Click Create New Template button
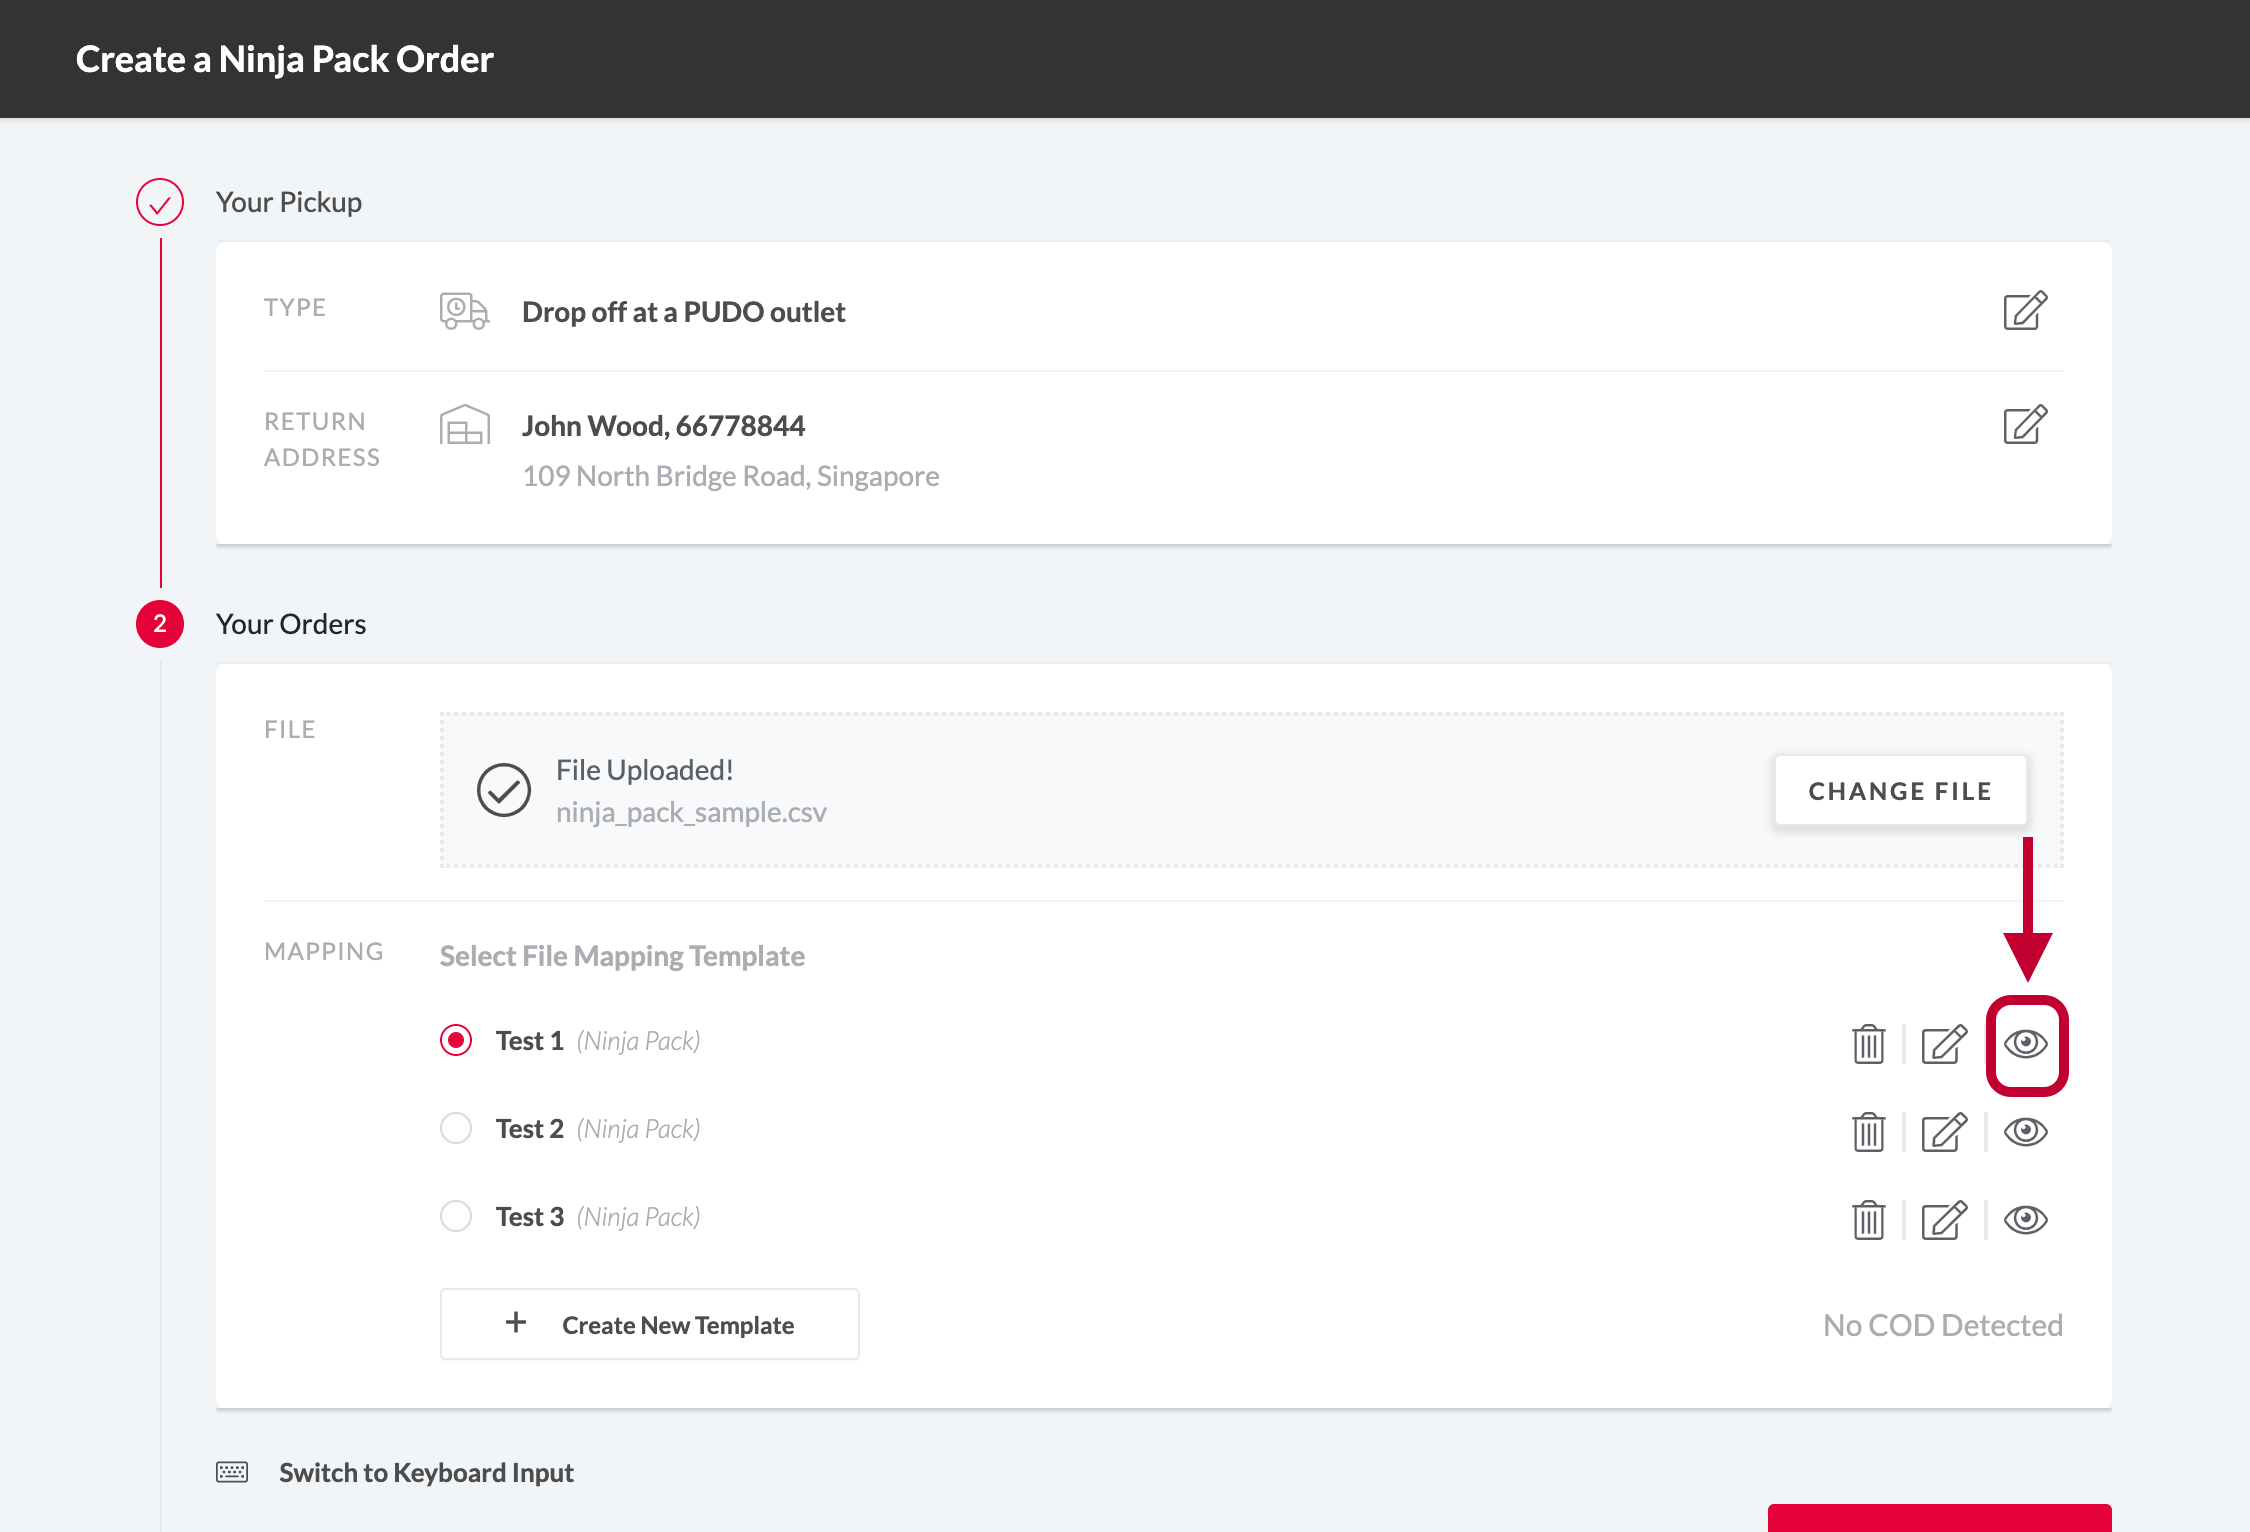 point(650,1323)
